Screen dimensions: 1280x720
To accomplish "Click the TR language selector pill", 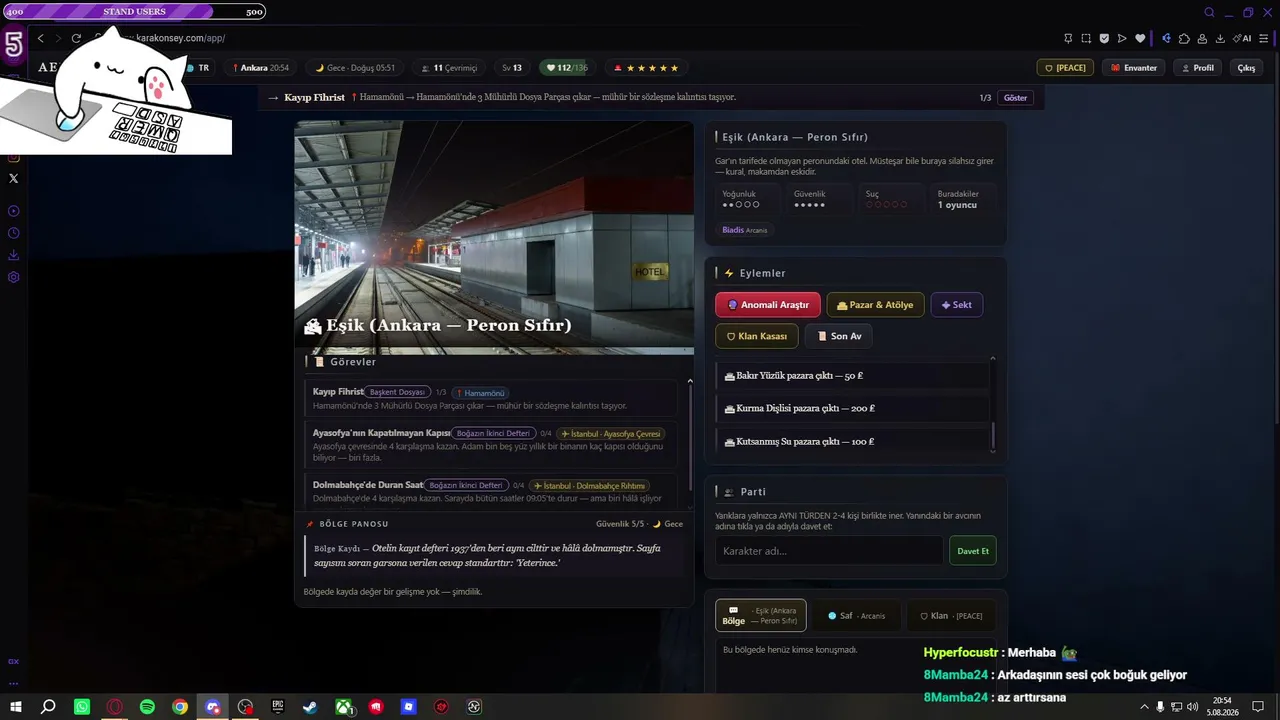I will pos(198,68).
